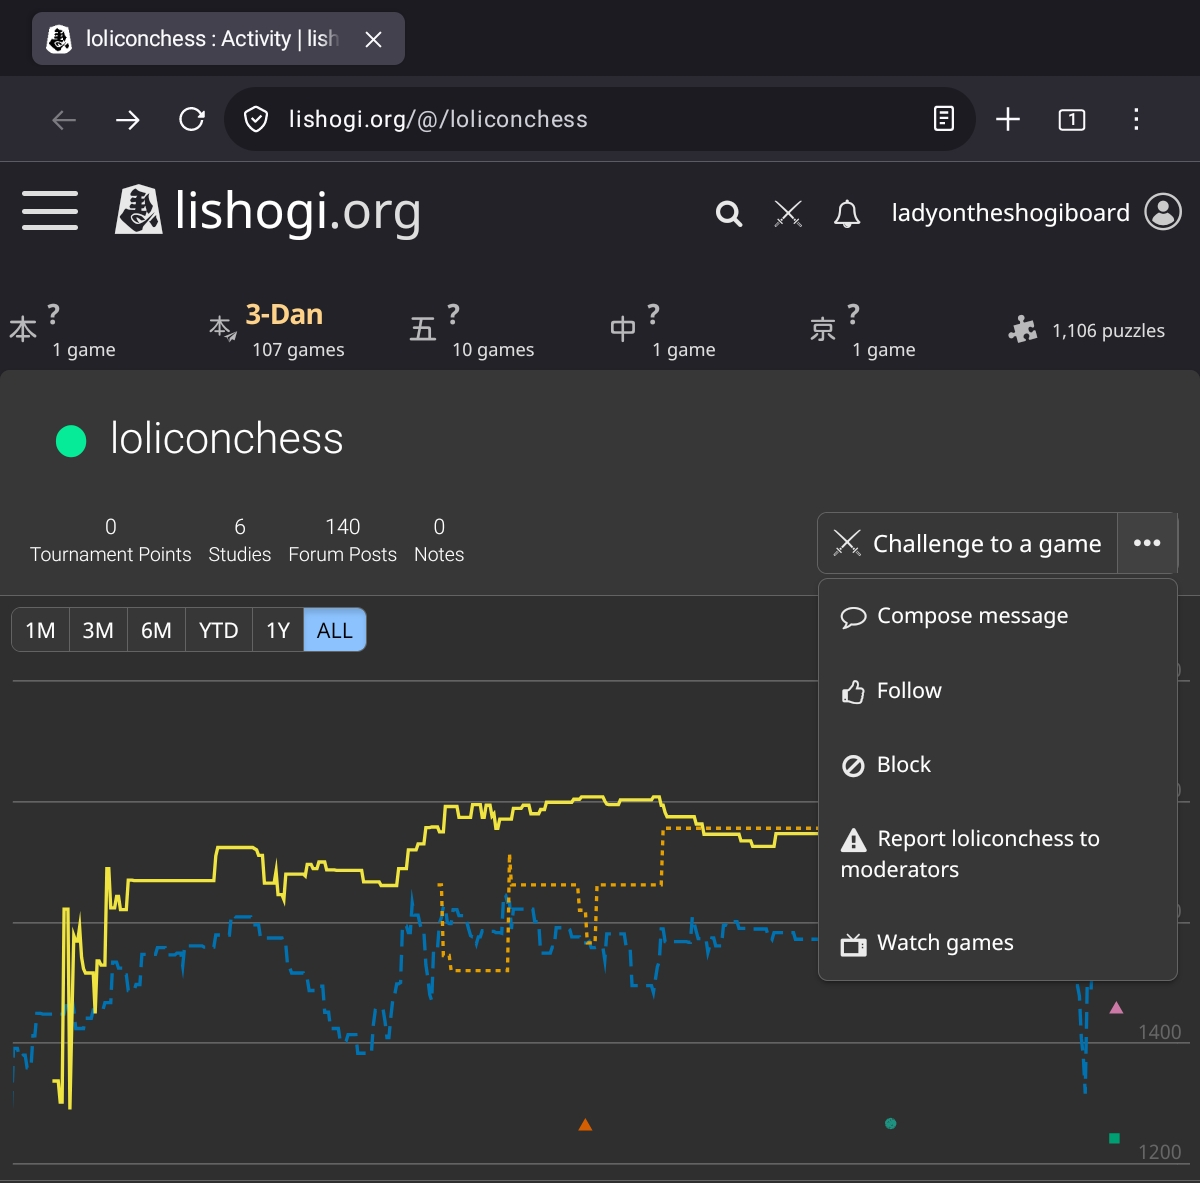Select Watch games in the menu
The image size is (1200, 1183).
click(x=998, y=942)
